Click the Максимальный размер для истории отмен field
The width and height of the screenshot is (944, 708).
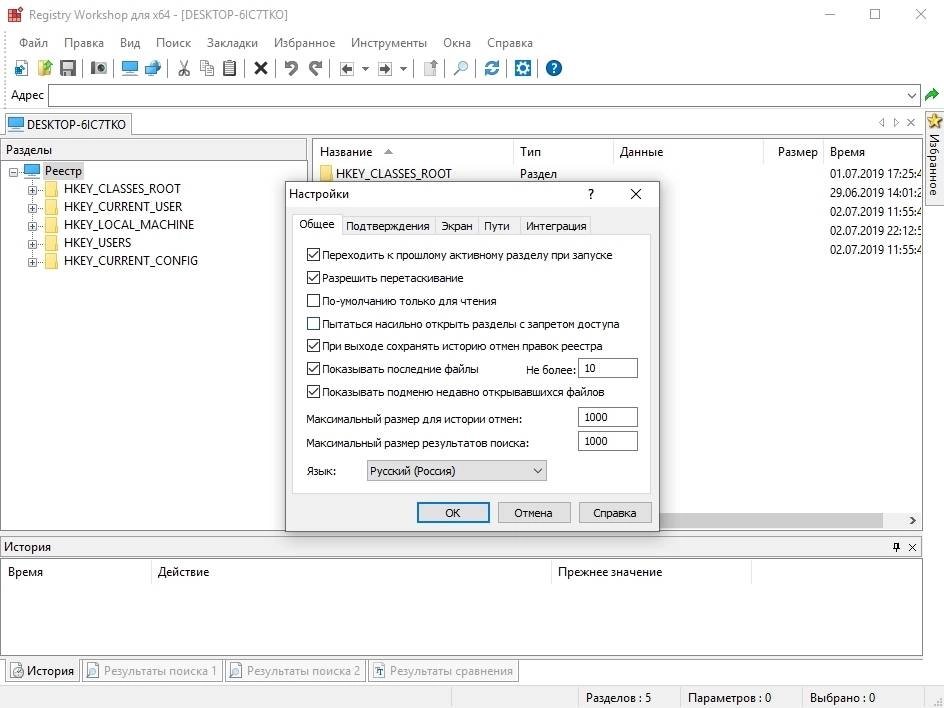(607, 417)
